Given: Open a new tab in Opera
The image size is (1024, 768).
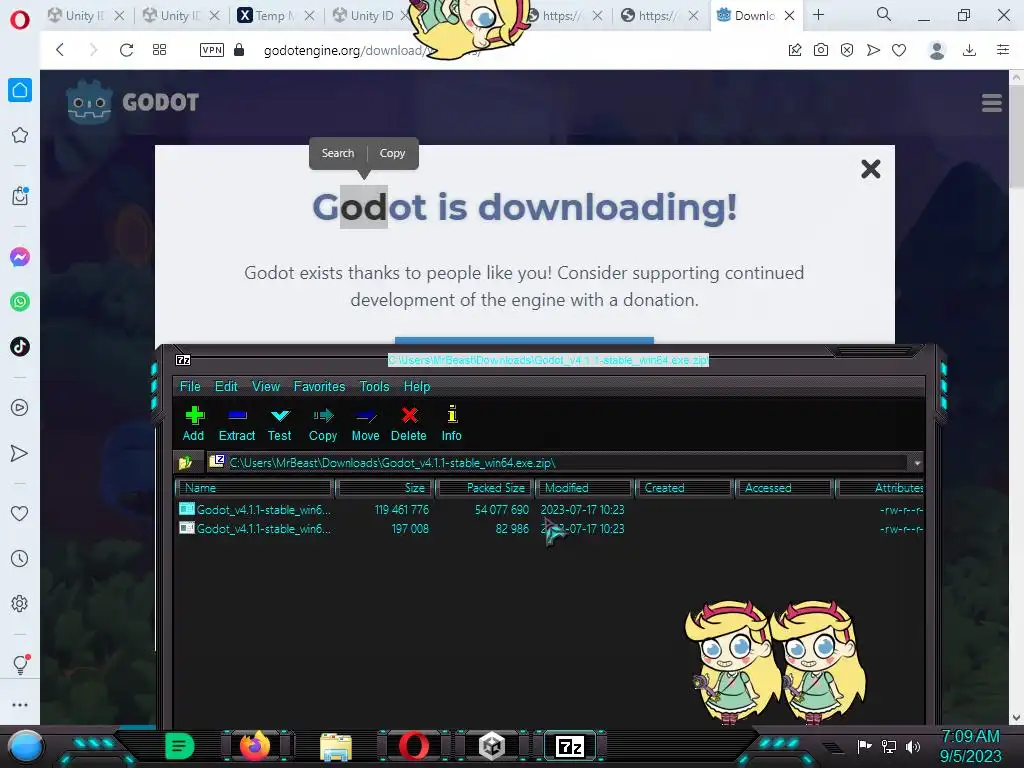Looking at the screenshot, I should [818, 15].
